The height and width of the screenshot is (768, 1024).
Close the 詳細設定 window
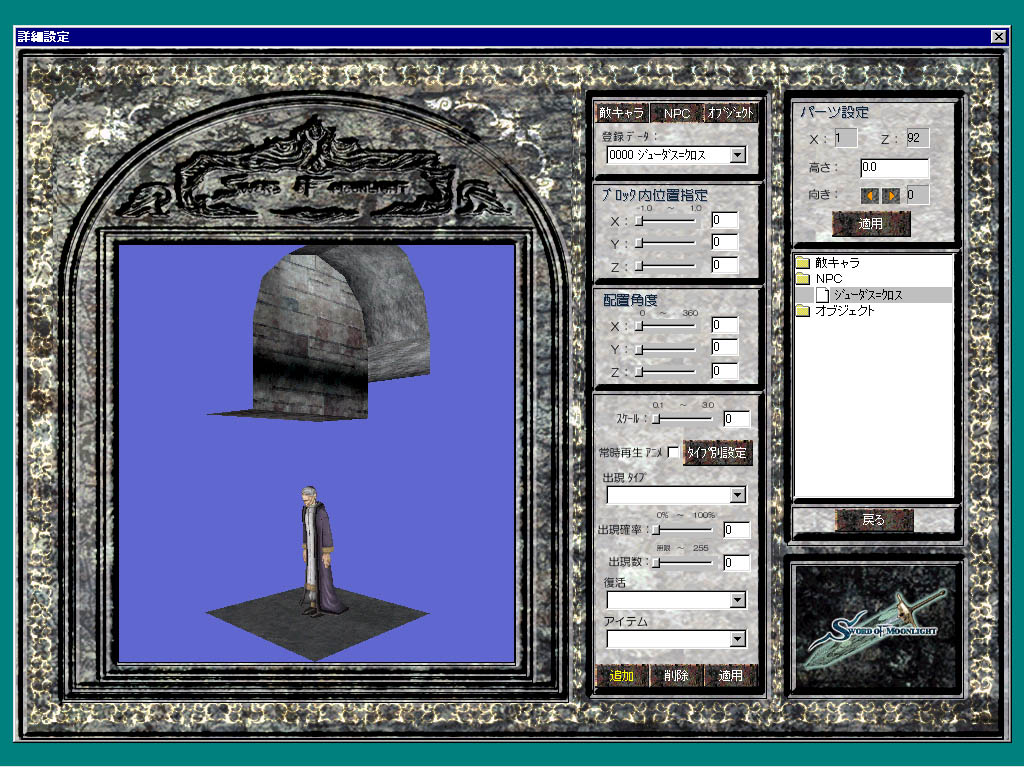[999, 37]
